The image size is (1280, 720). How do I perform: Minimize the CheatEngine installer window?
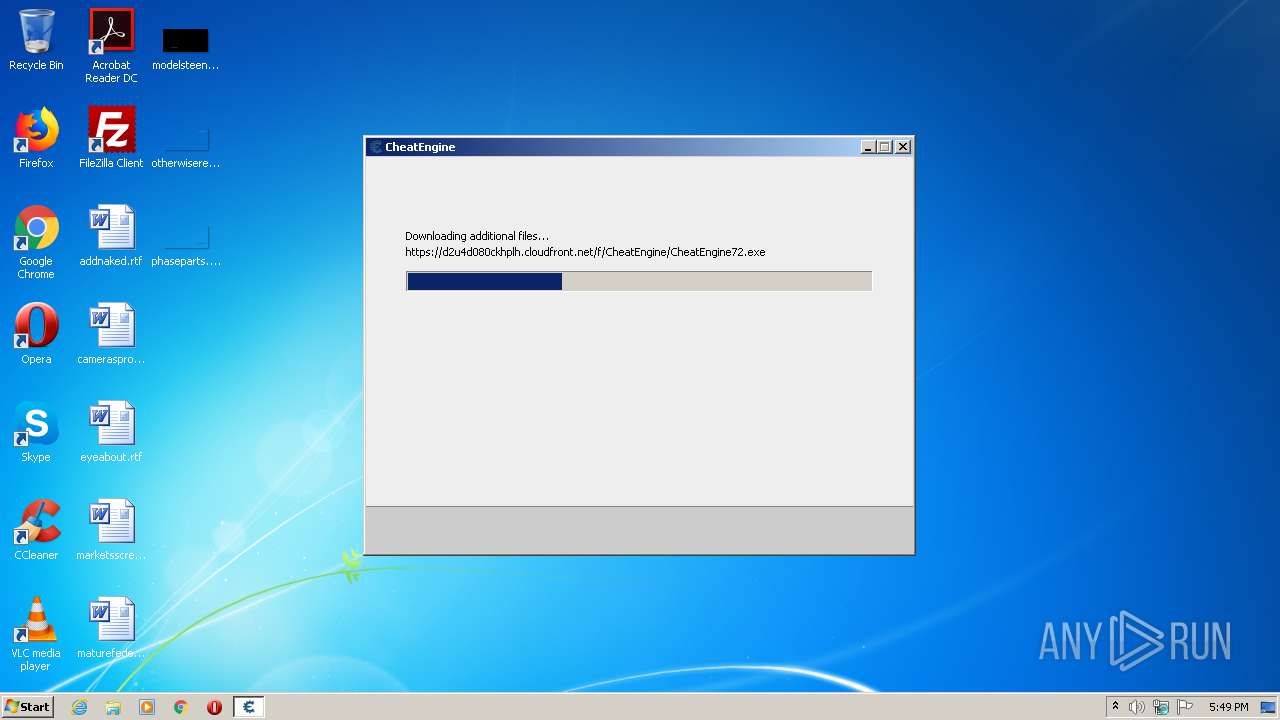pos(868,147)
